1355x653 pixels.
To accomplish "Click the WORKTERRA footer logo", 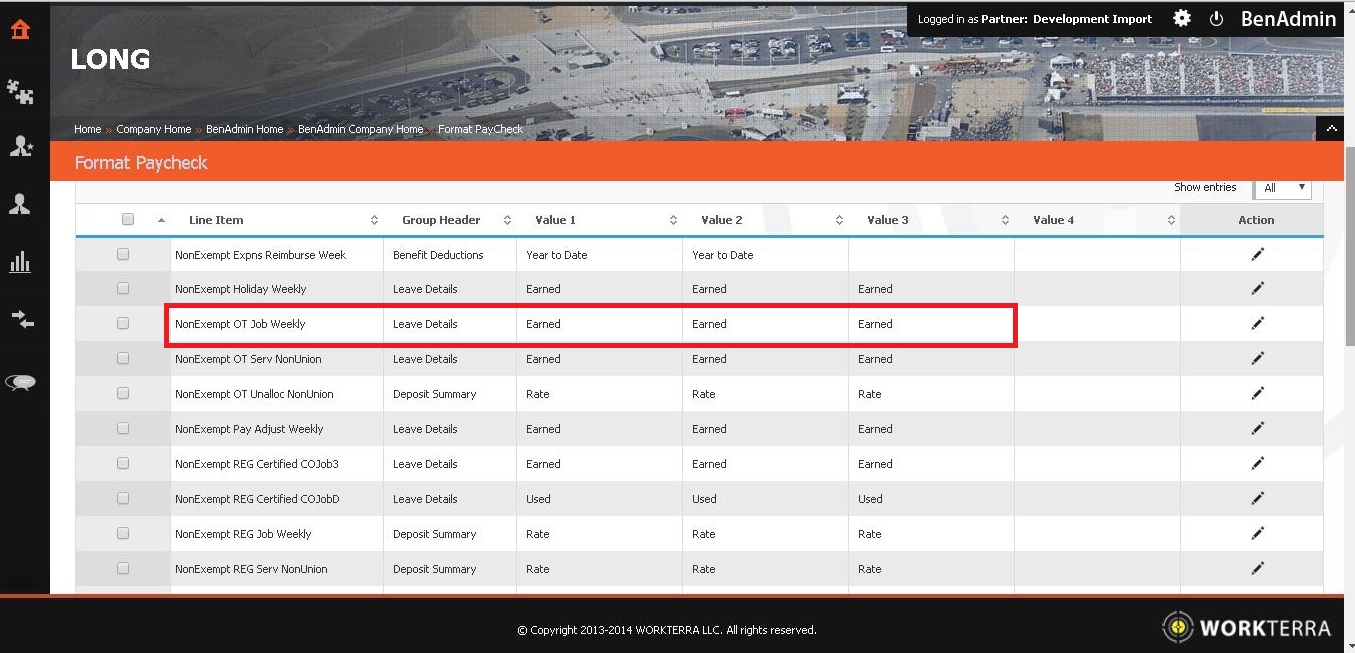I will pos(1247,627).
